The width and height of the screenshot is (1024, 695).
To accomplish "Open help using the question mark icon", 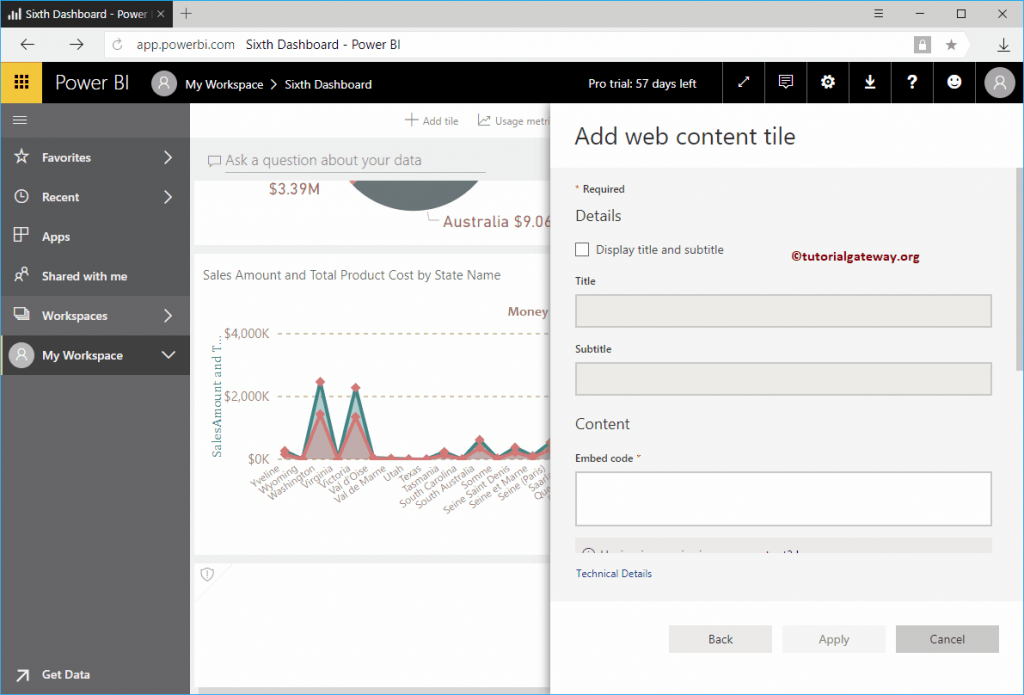I will pyautogui.click(x=911, y=82).
